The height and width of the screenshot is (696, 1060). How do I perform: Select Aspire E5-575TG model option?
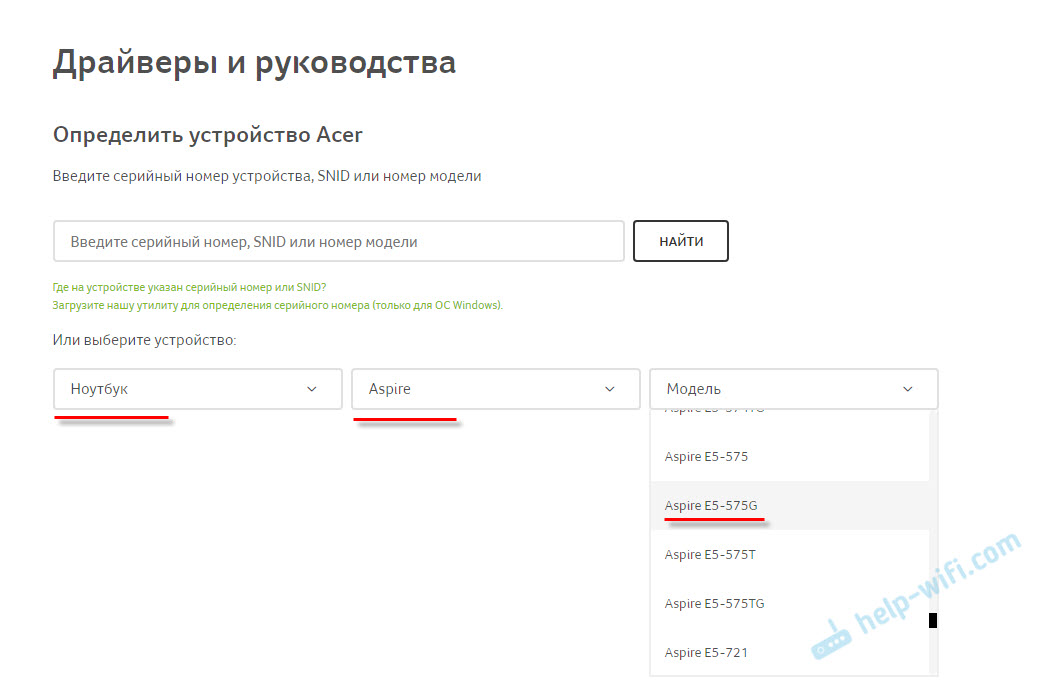(x=714, y=604)
